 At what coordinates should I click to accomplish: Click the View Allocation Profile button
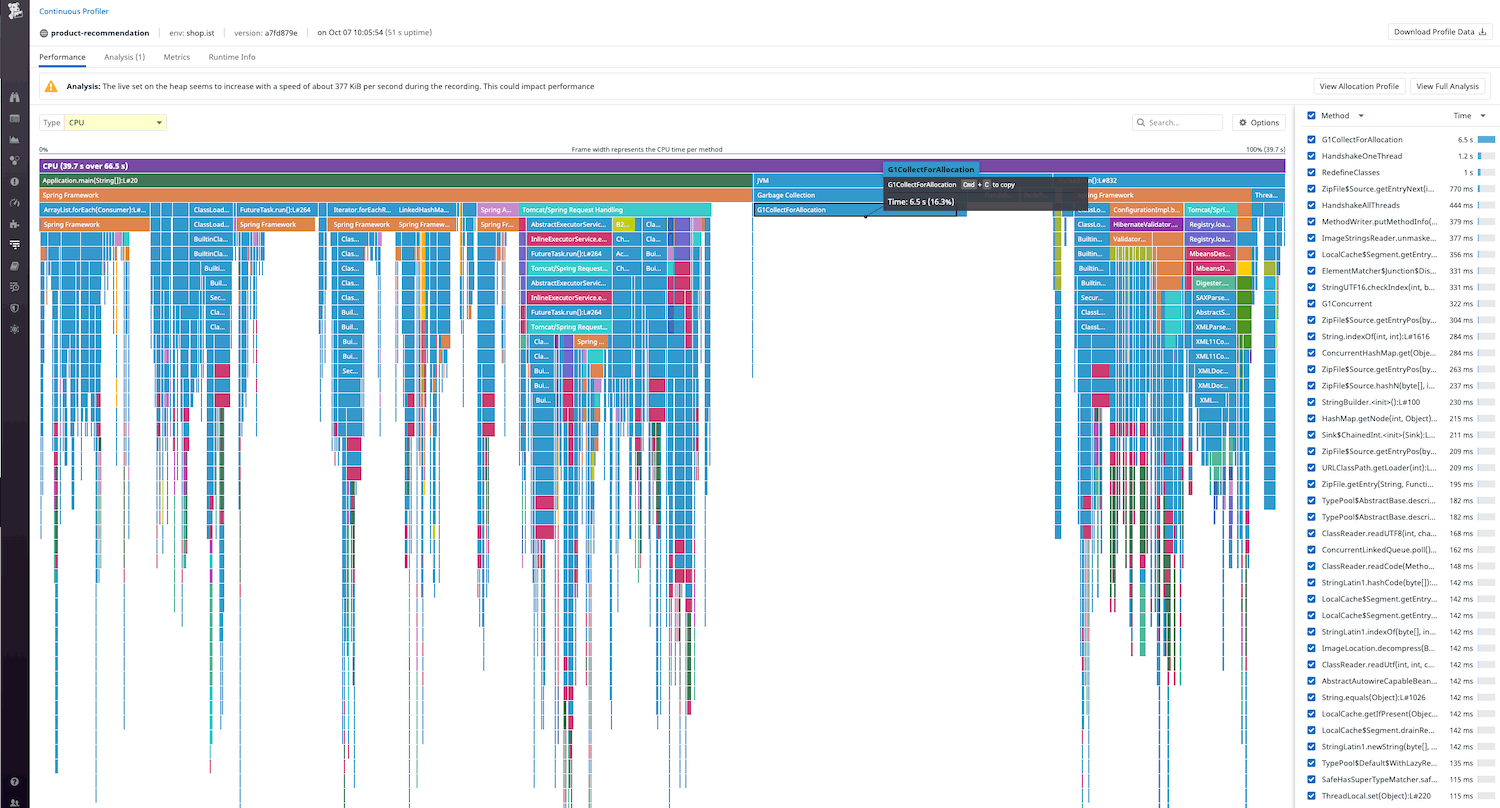tap(1359, 86)
